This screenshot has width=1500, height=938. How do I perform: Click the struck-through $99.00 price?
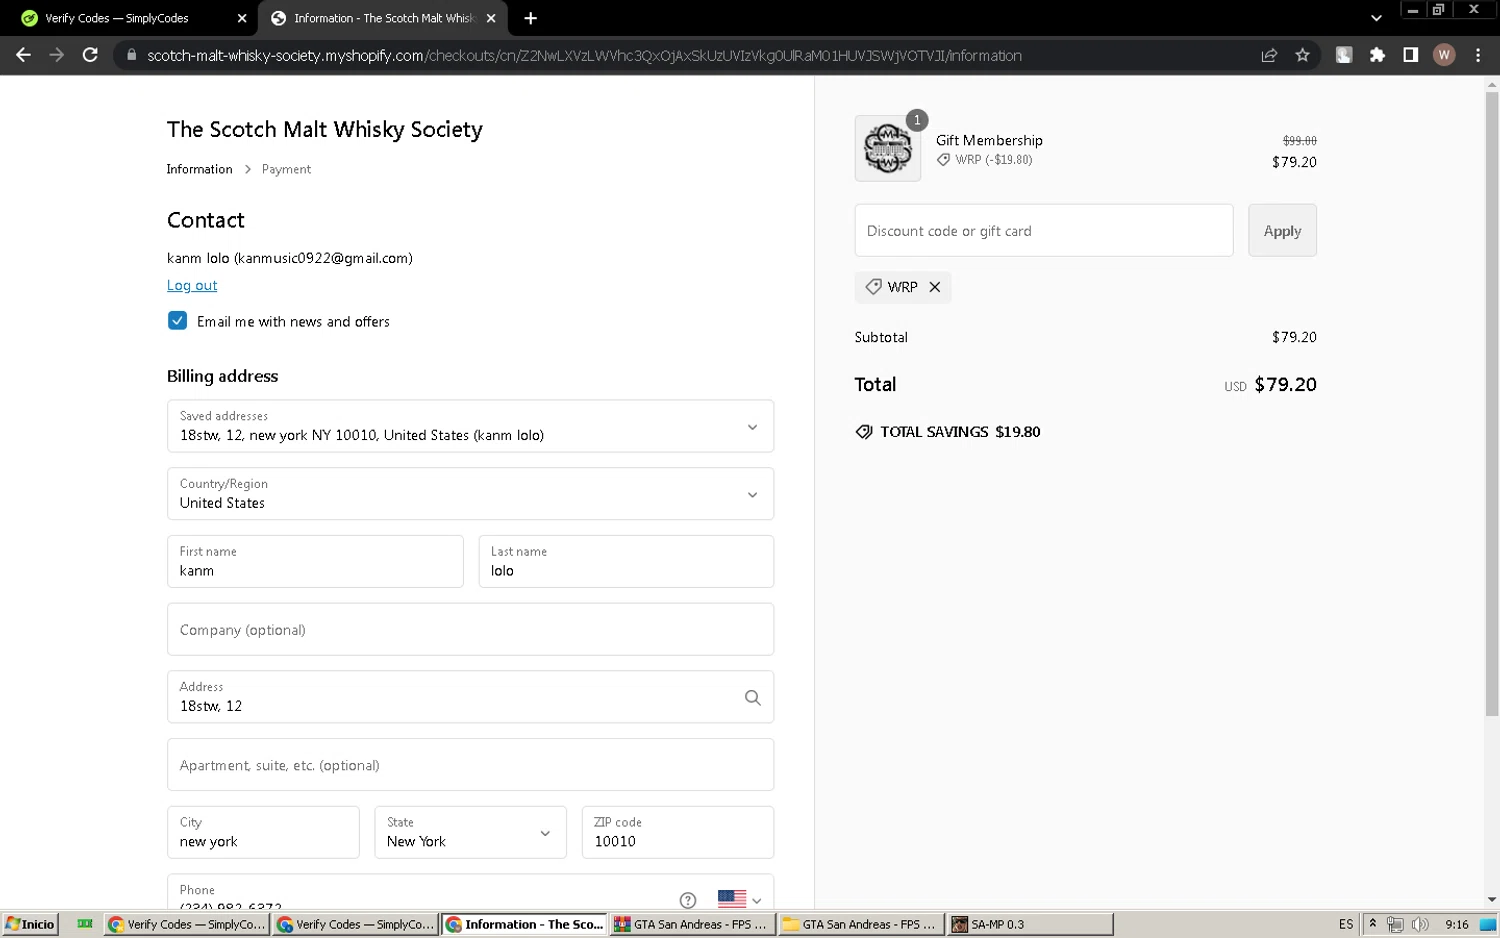click(x=1299, y=141)
